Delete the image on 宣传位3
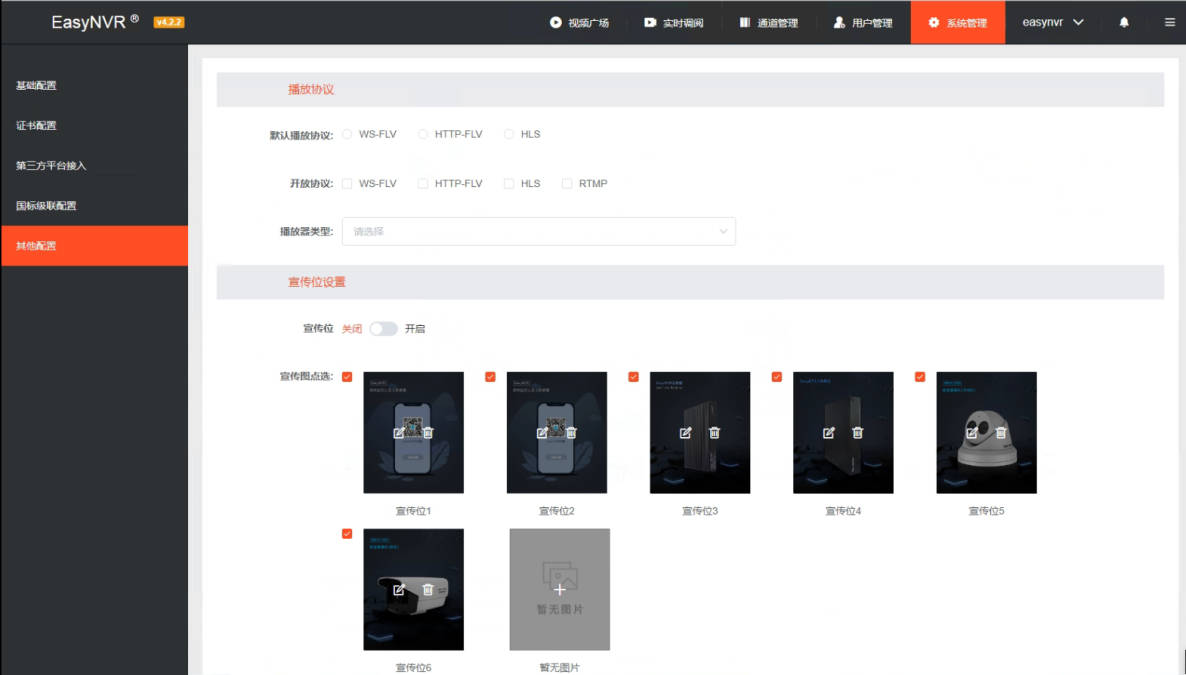This screenshot has height=675, width=1186. (x=714, y=433)
